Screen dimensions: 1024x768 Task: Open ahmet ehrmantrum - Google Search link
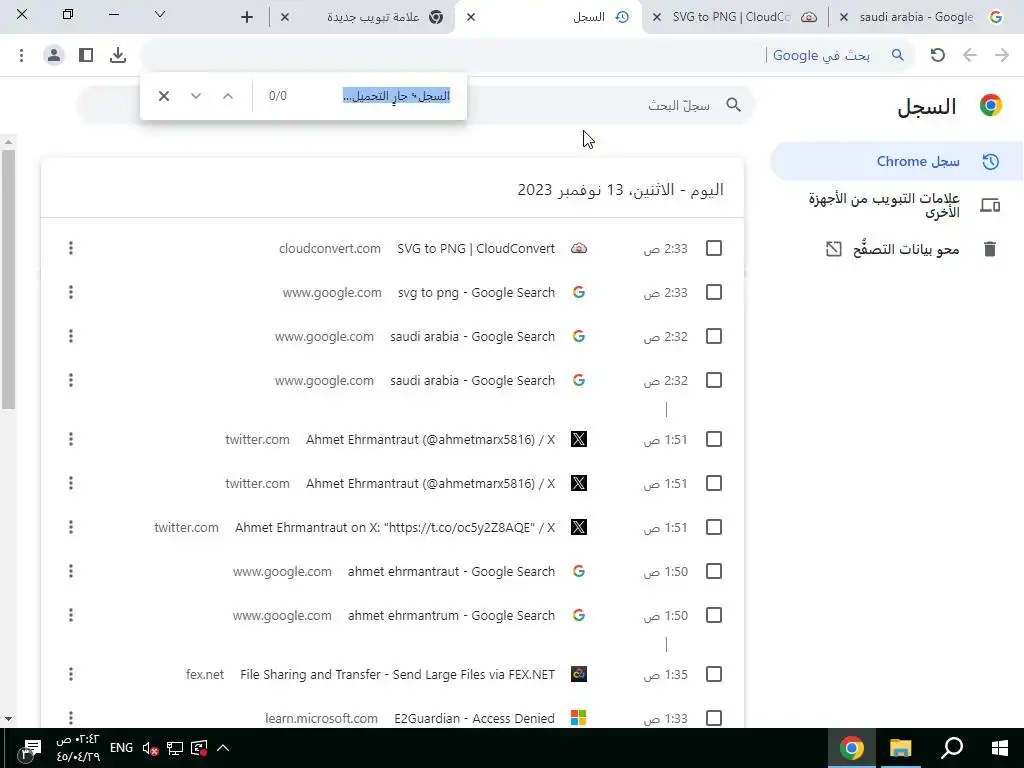coord(451,615)
